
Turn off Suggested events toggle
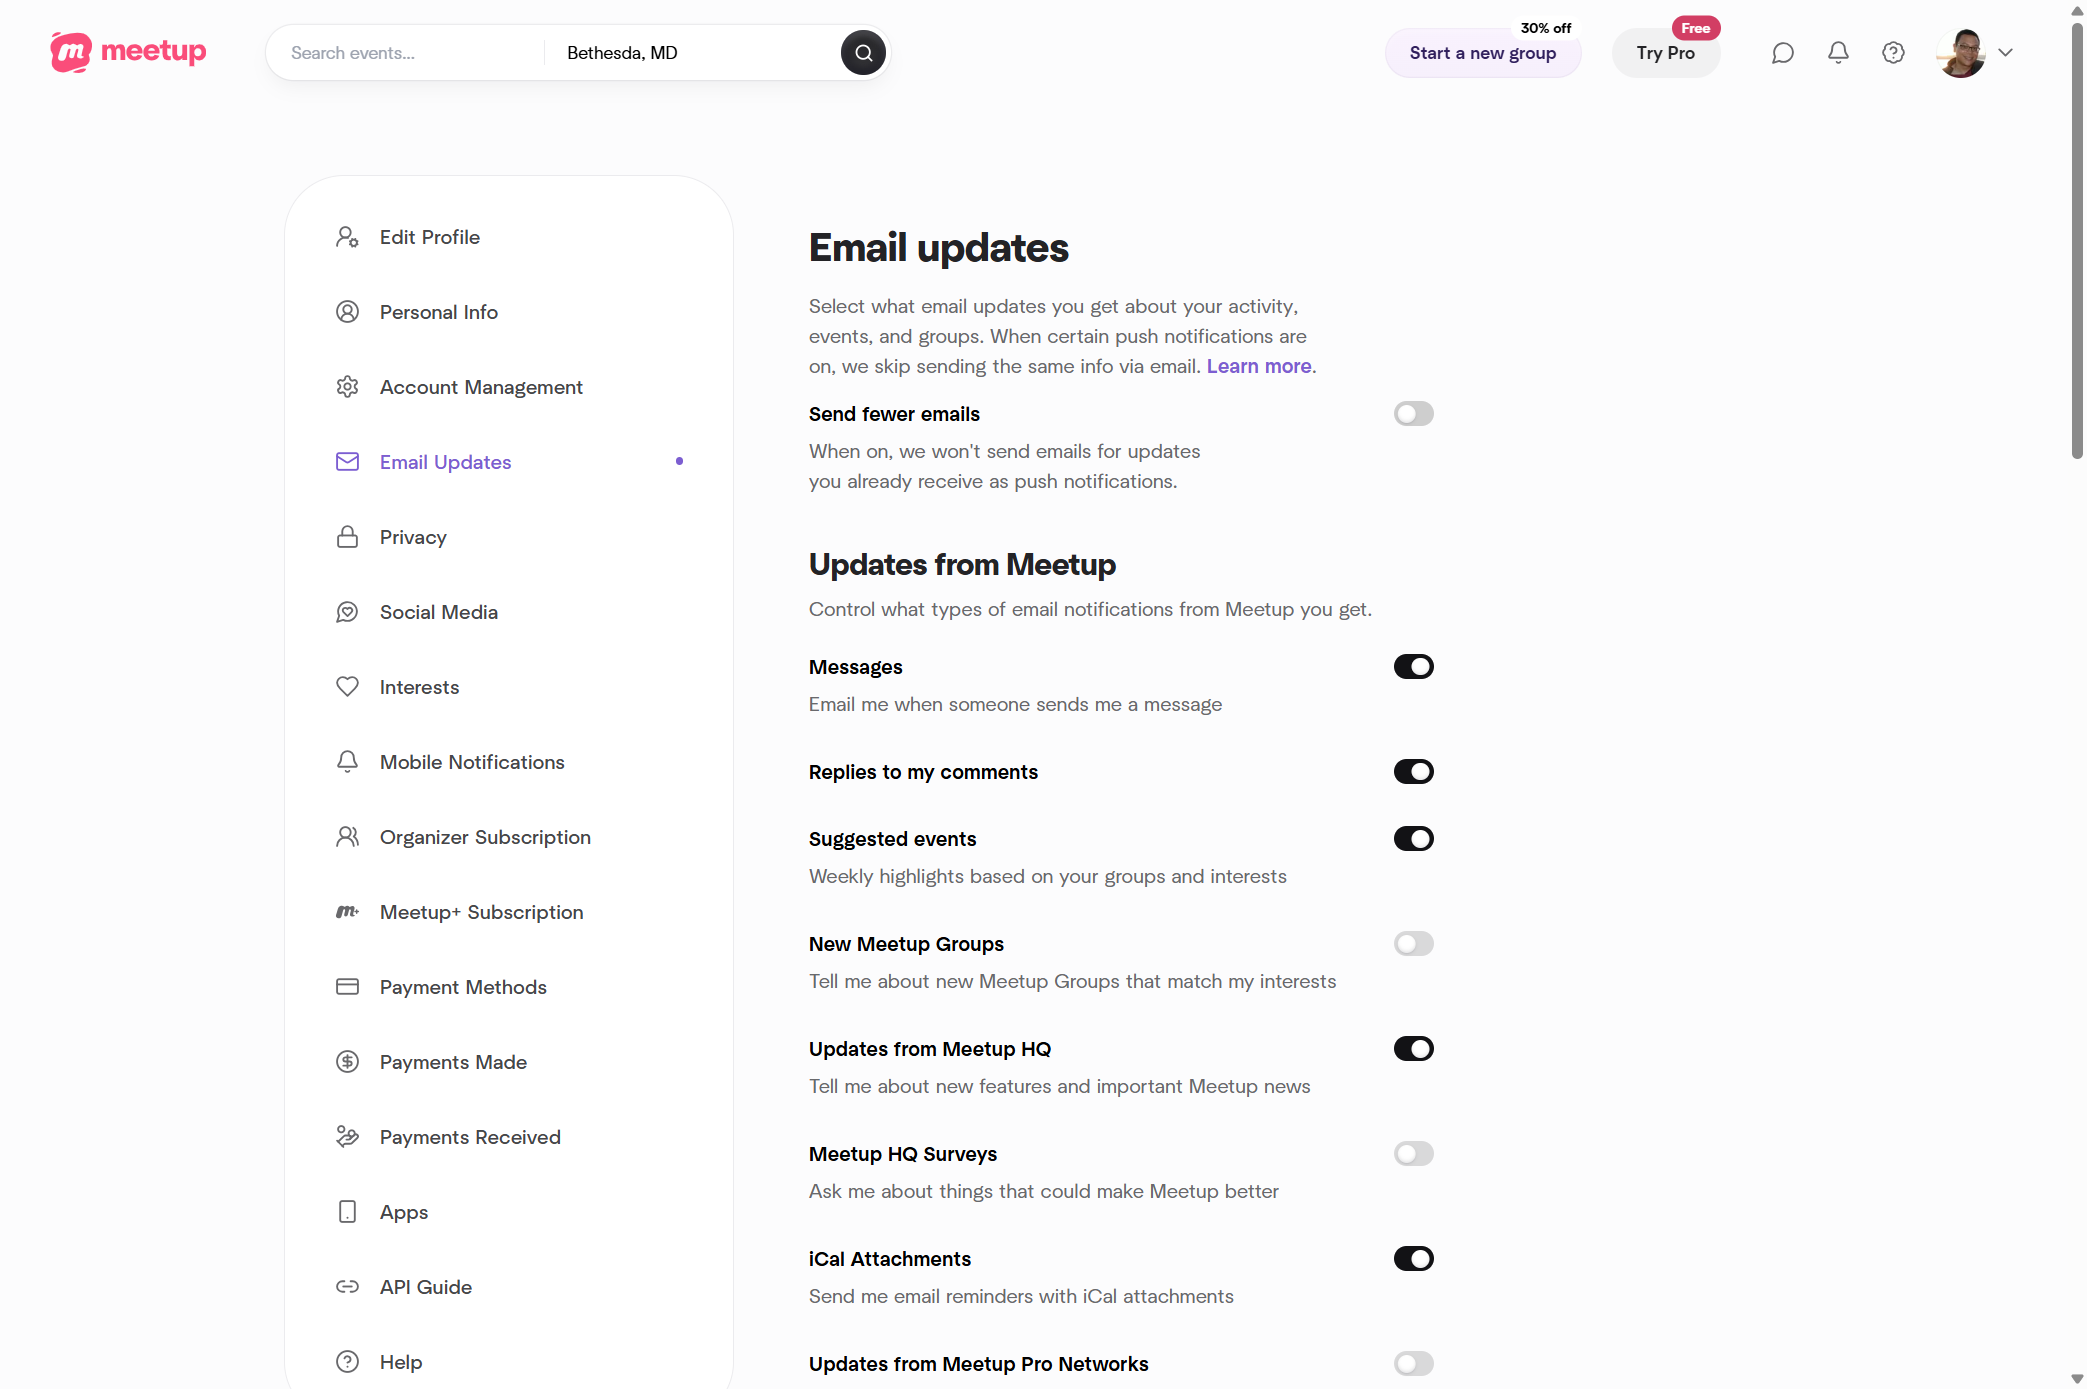(x=1413, y=839)
